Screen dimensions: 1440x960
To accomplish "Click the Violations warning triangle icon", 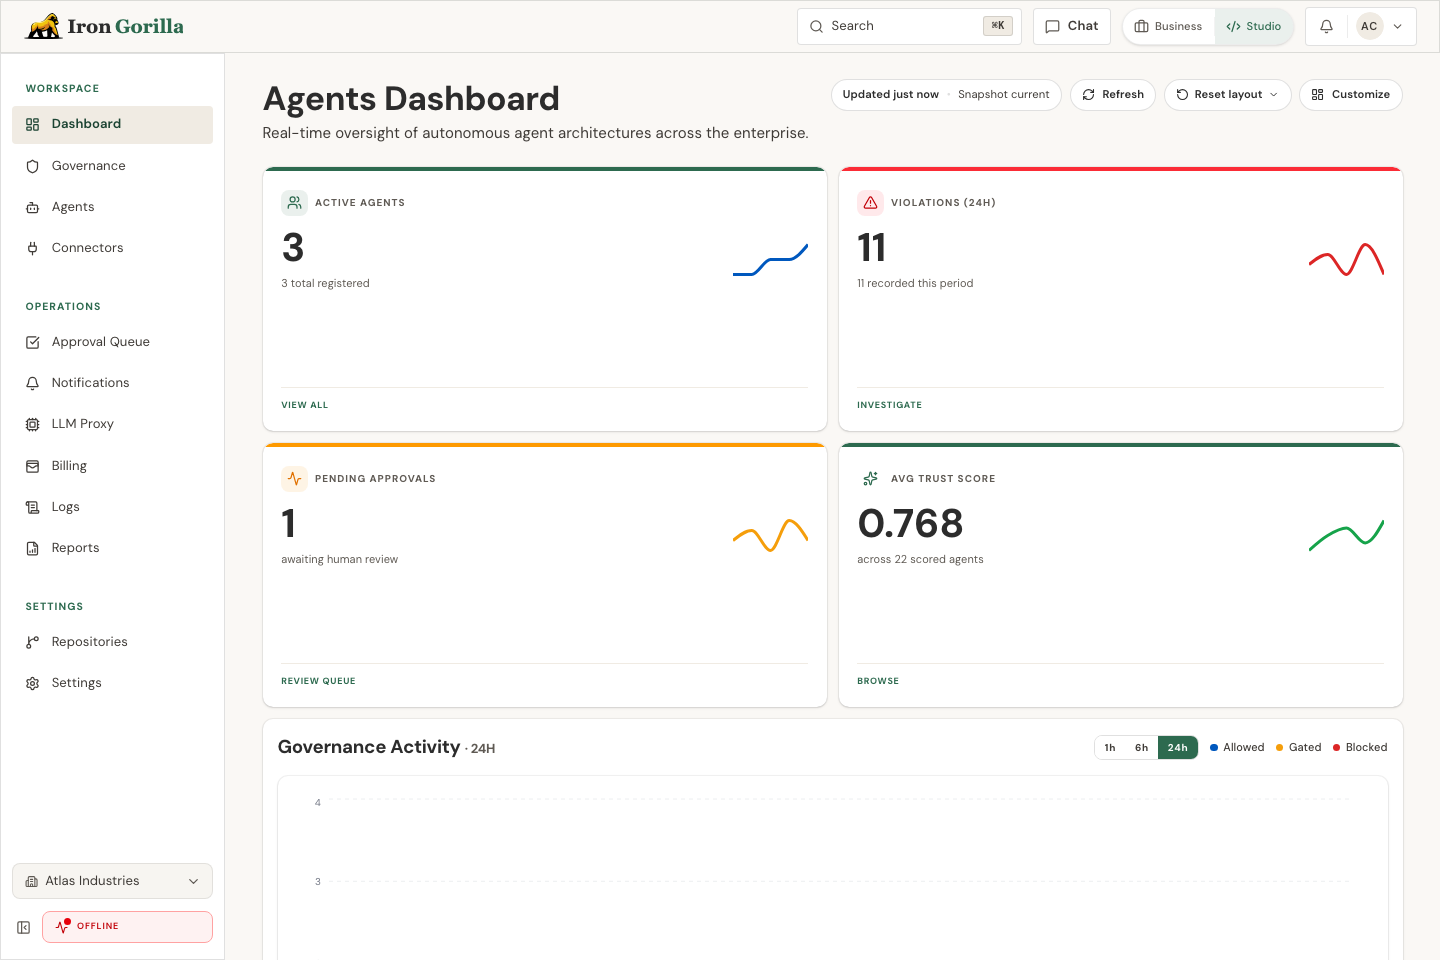I will point(870,203).
